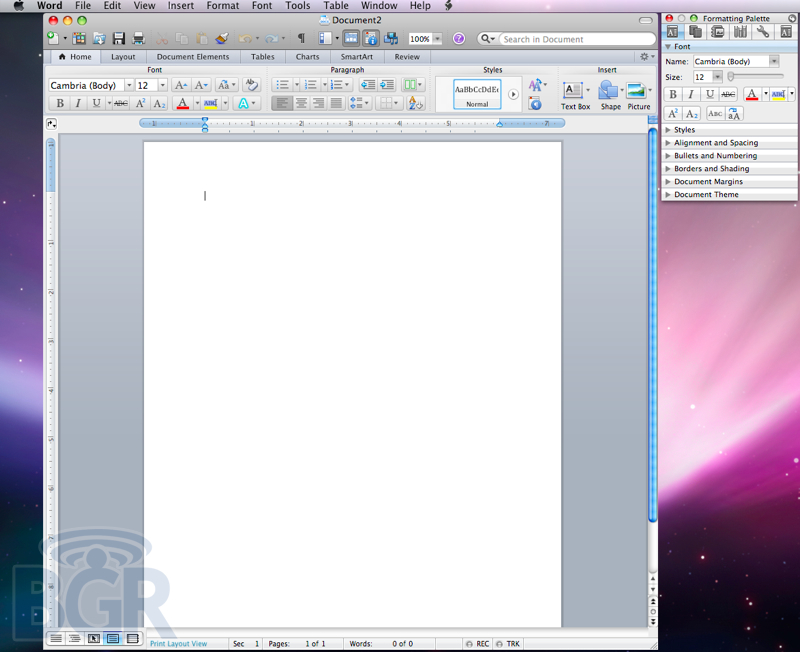The width and height of the screenshot is (800, 652).
Task: Switch to the Document Elements tab
Action: pos(192,57)
